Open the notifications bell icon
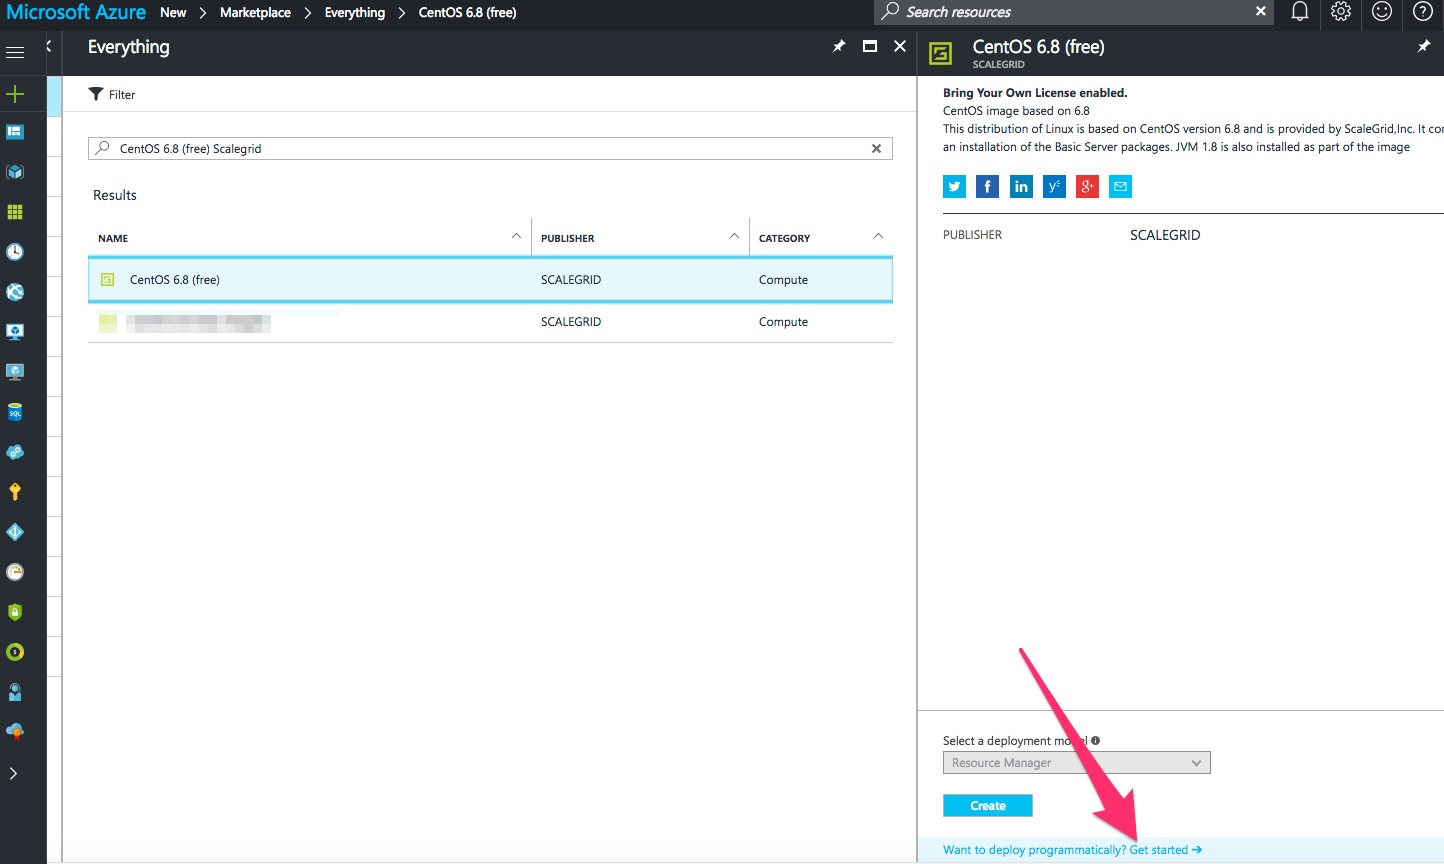 [1300, 12]
